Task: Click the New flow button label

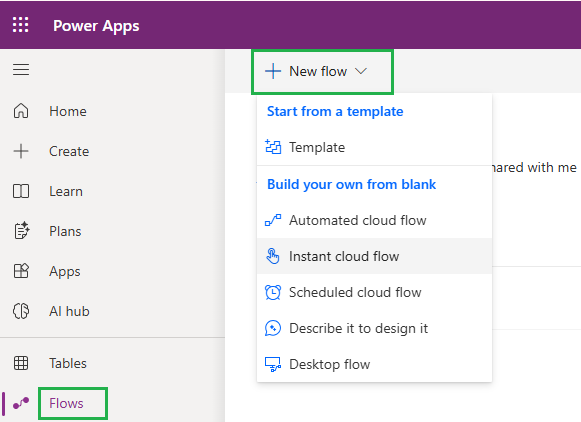Action: click(318, 71)
